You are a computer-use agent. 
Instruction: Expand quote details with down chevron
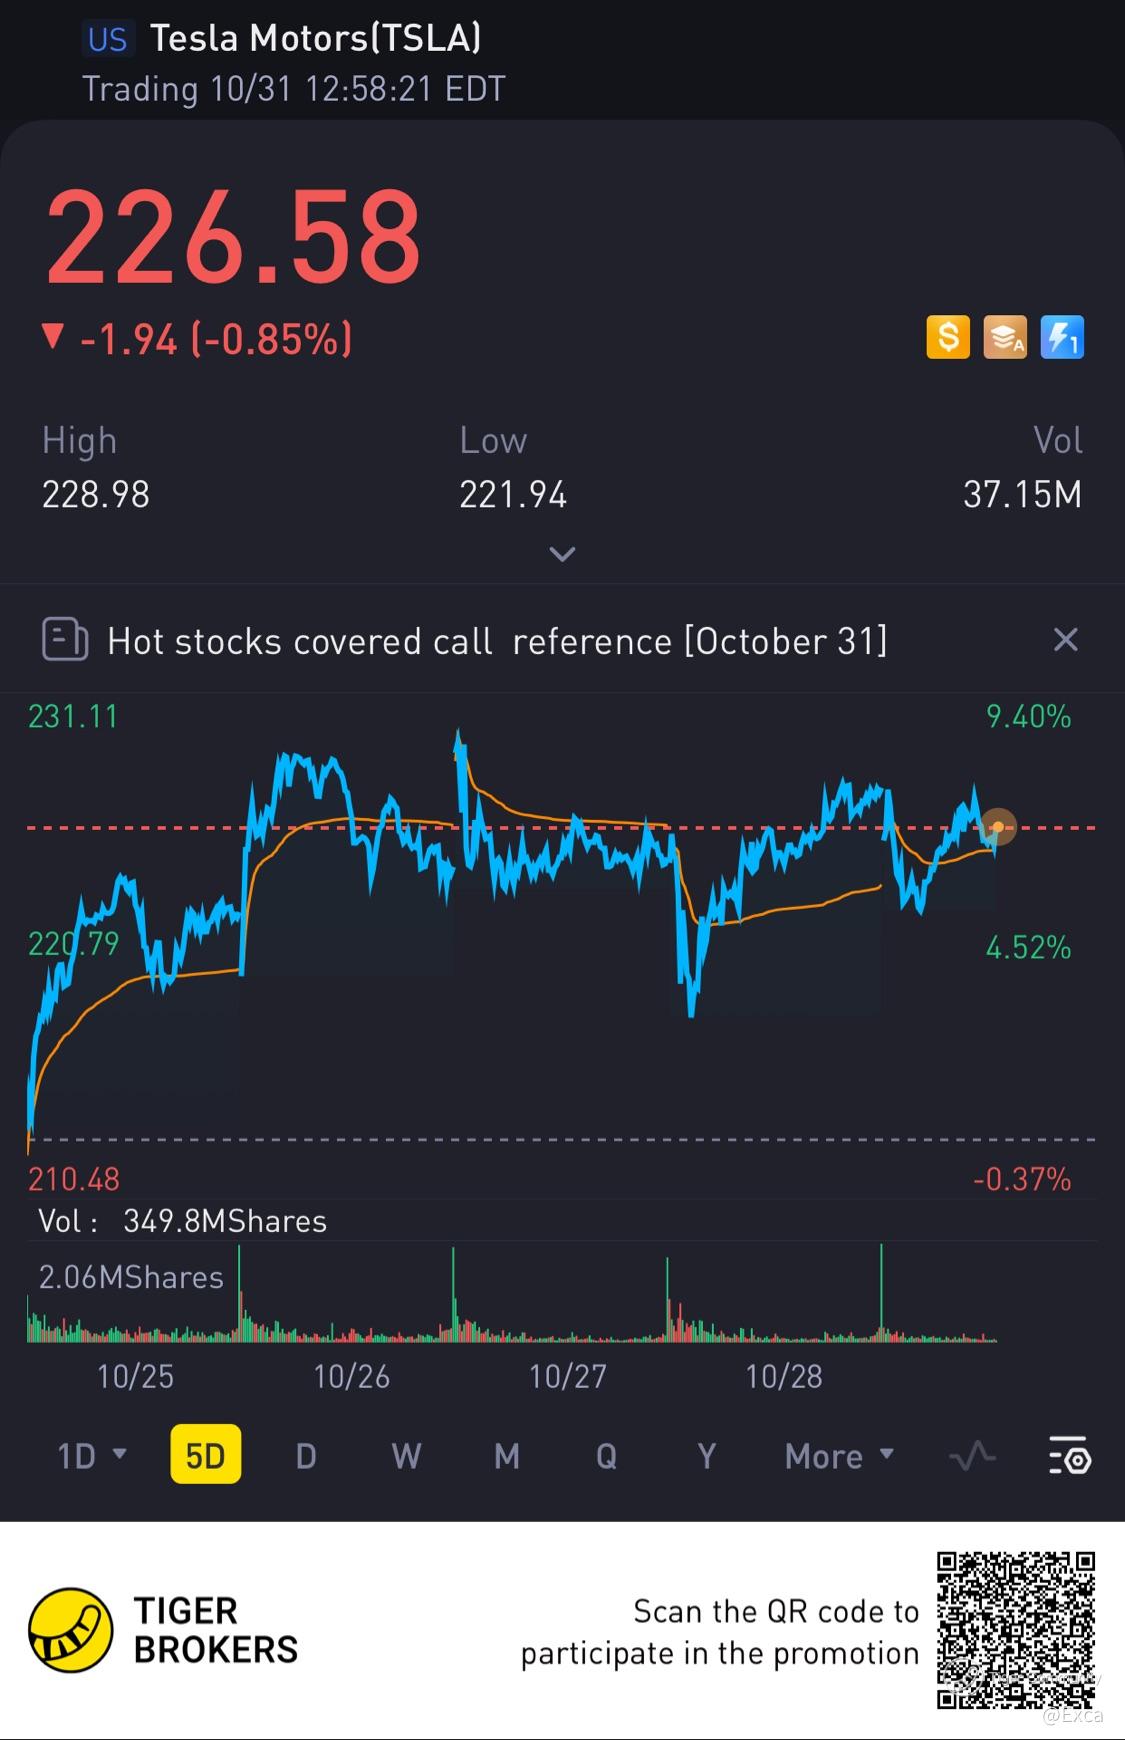pos(562,553)
